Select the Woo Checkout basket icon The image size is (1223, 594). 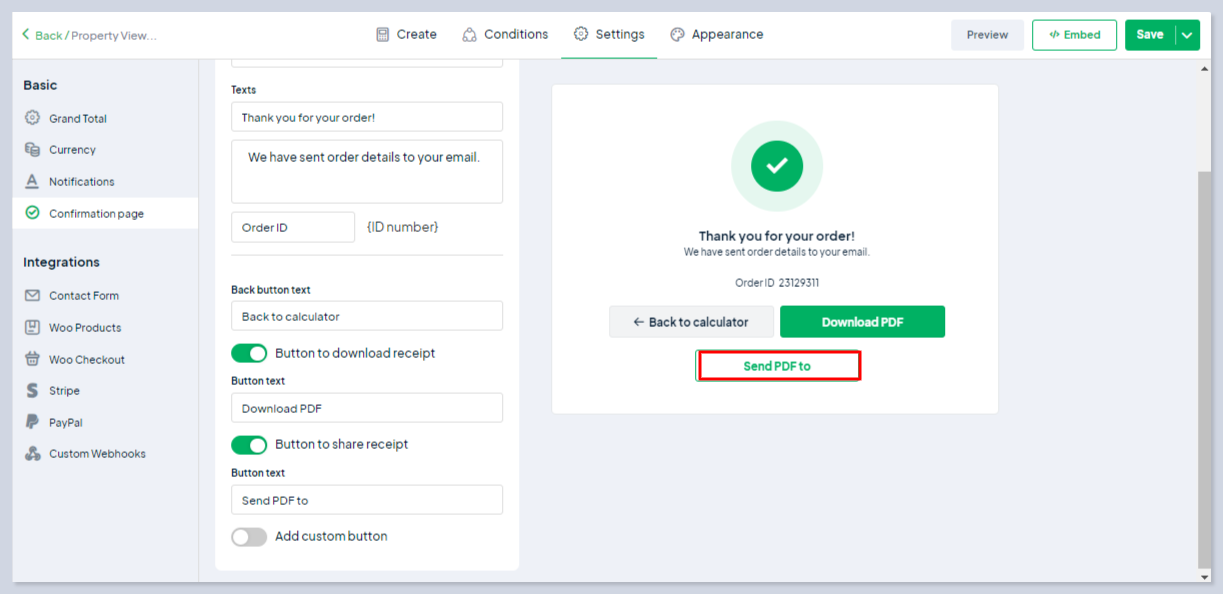click(x=32, y=359)
